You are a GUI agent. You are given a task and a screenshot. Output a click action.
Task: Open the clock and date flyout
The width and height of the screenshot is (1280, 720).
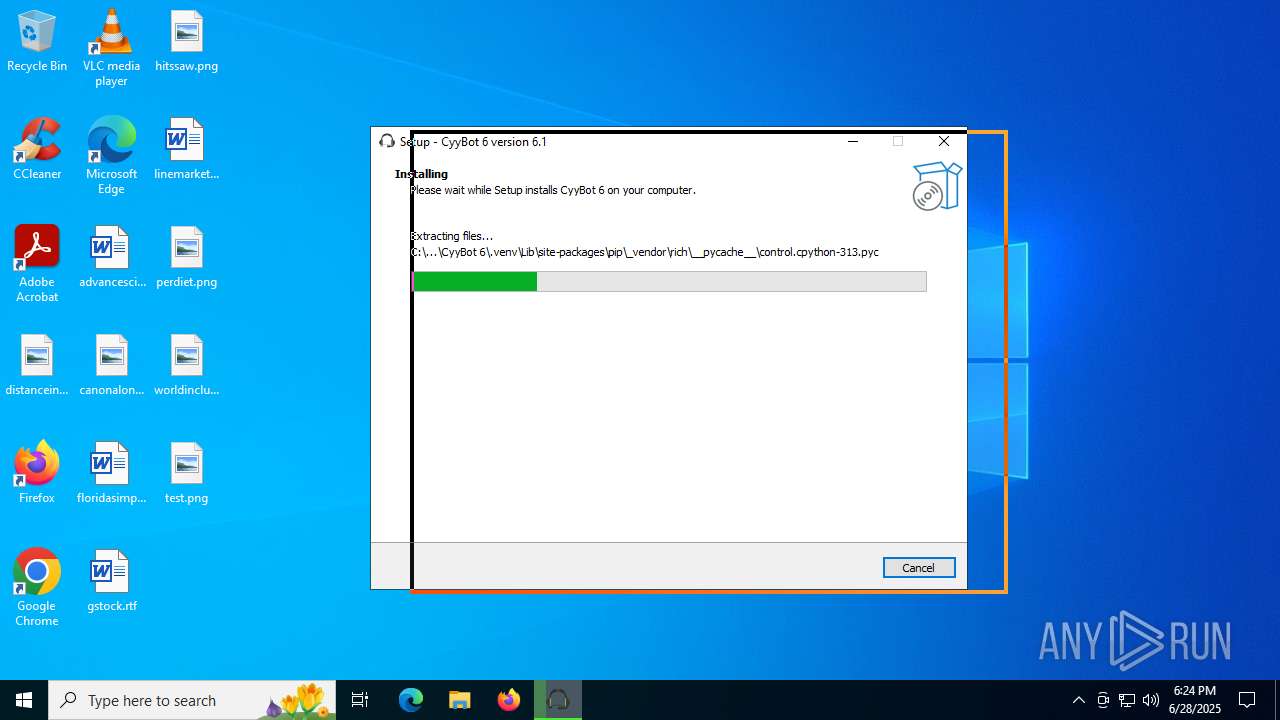coord(1195,700)
